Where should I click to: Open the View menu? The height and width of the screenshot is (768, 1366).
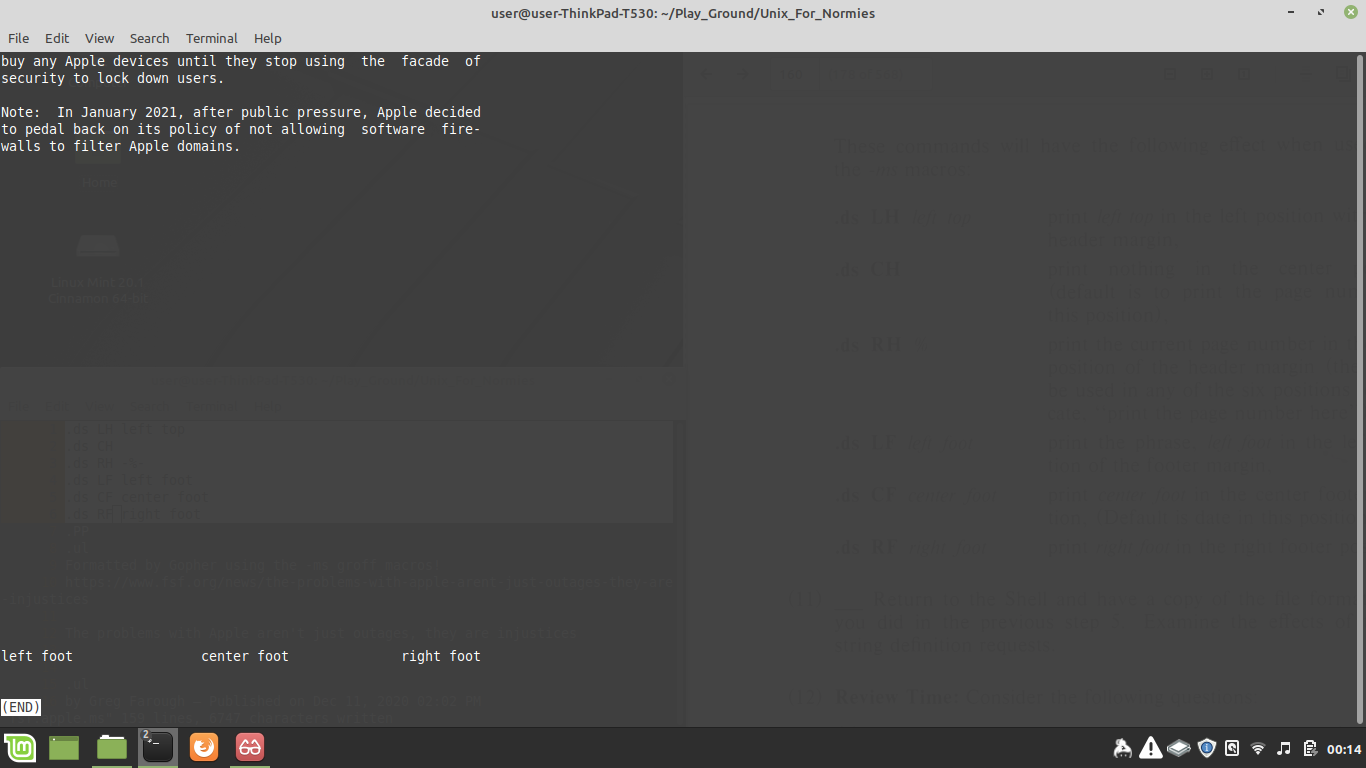click(x=99, y=38)
